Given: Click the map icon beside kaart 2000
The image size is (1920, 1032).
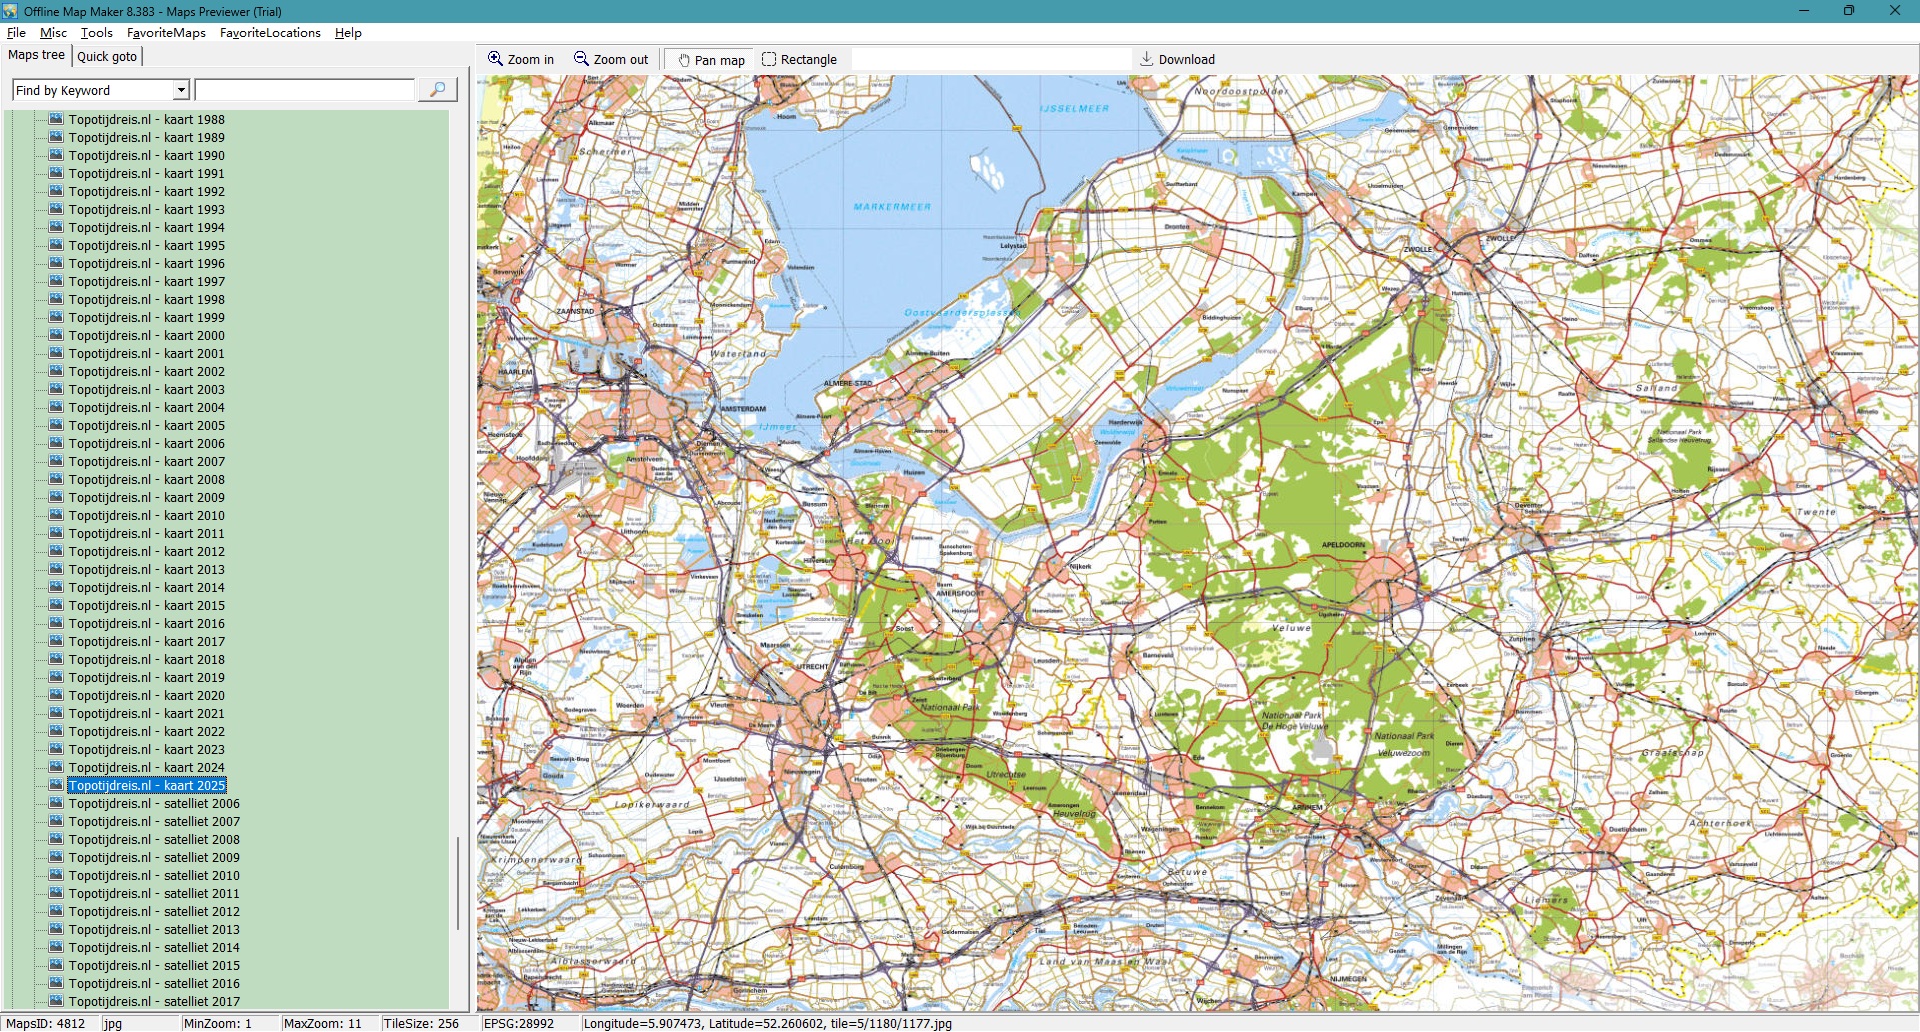Looking at the screenshot, I should pyautogui.click(x=56, y=335).
